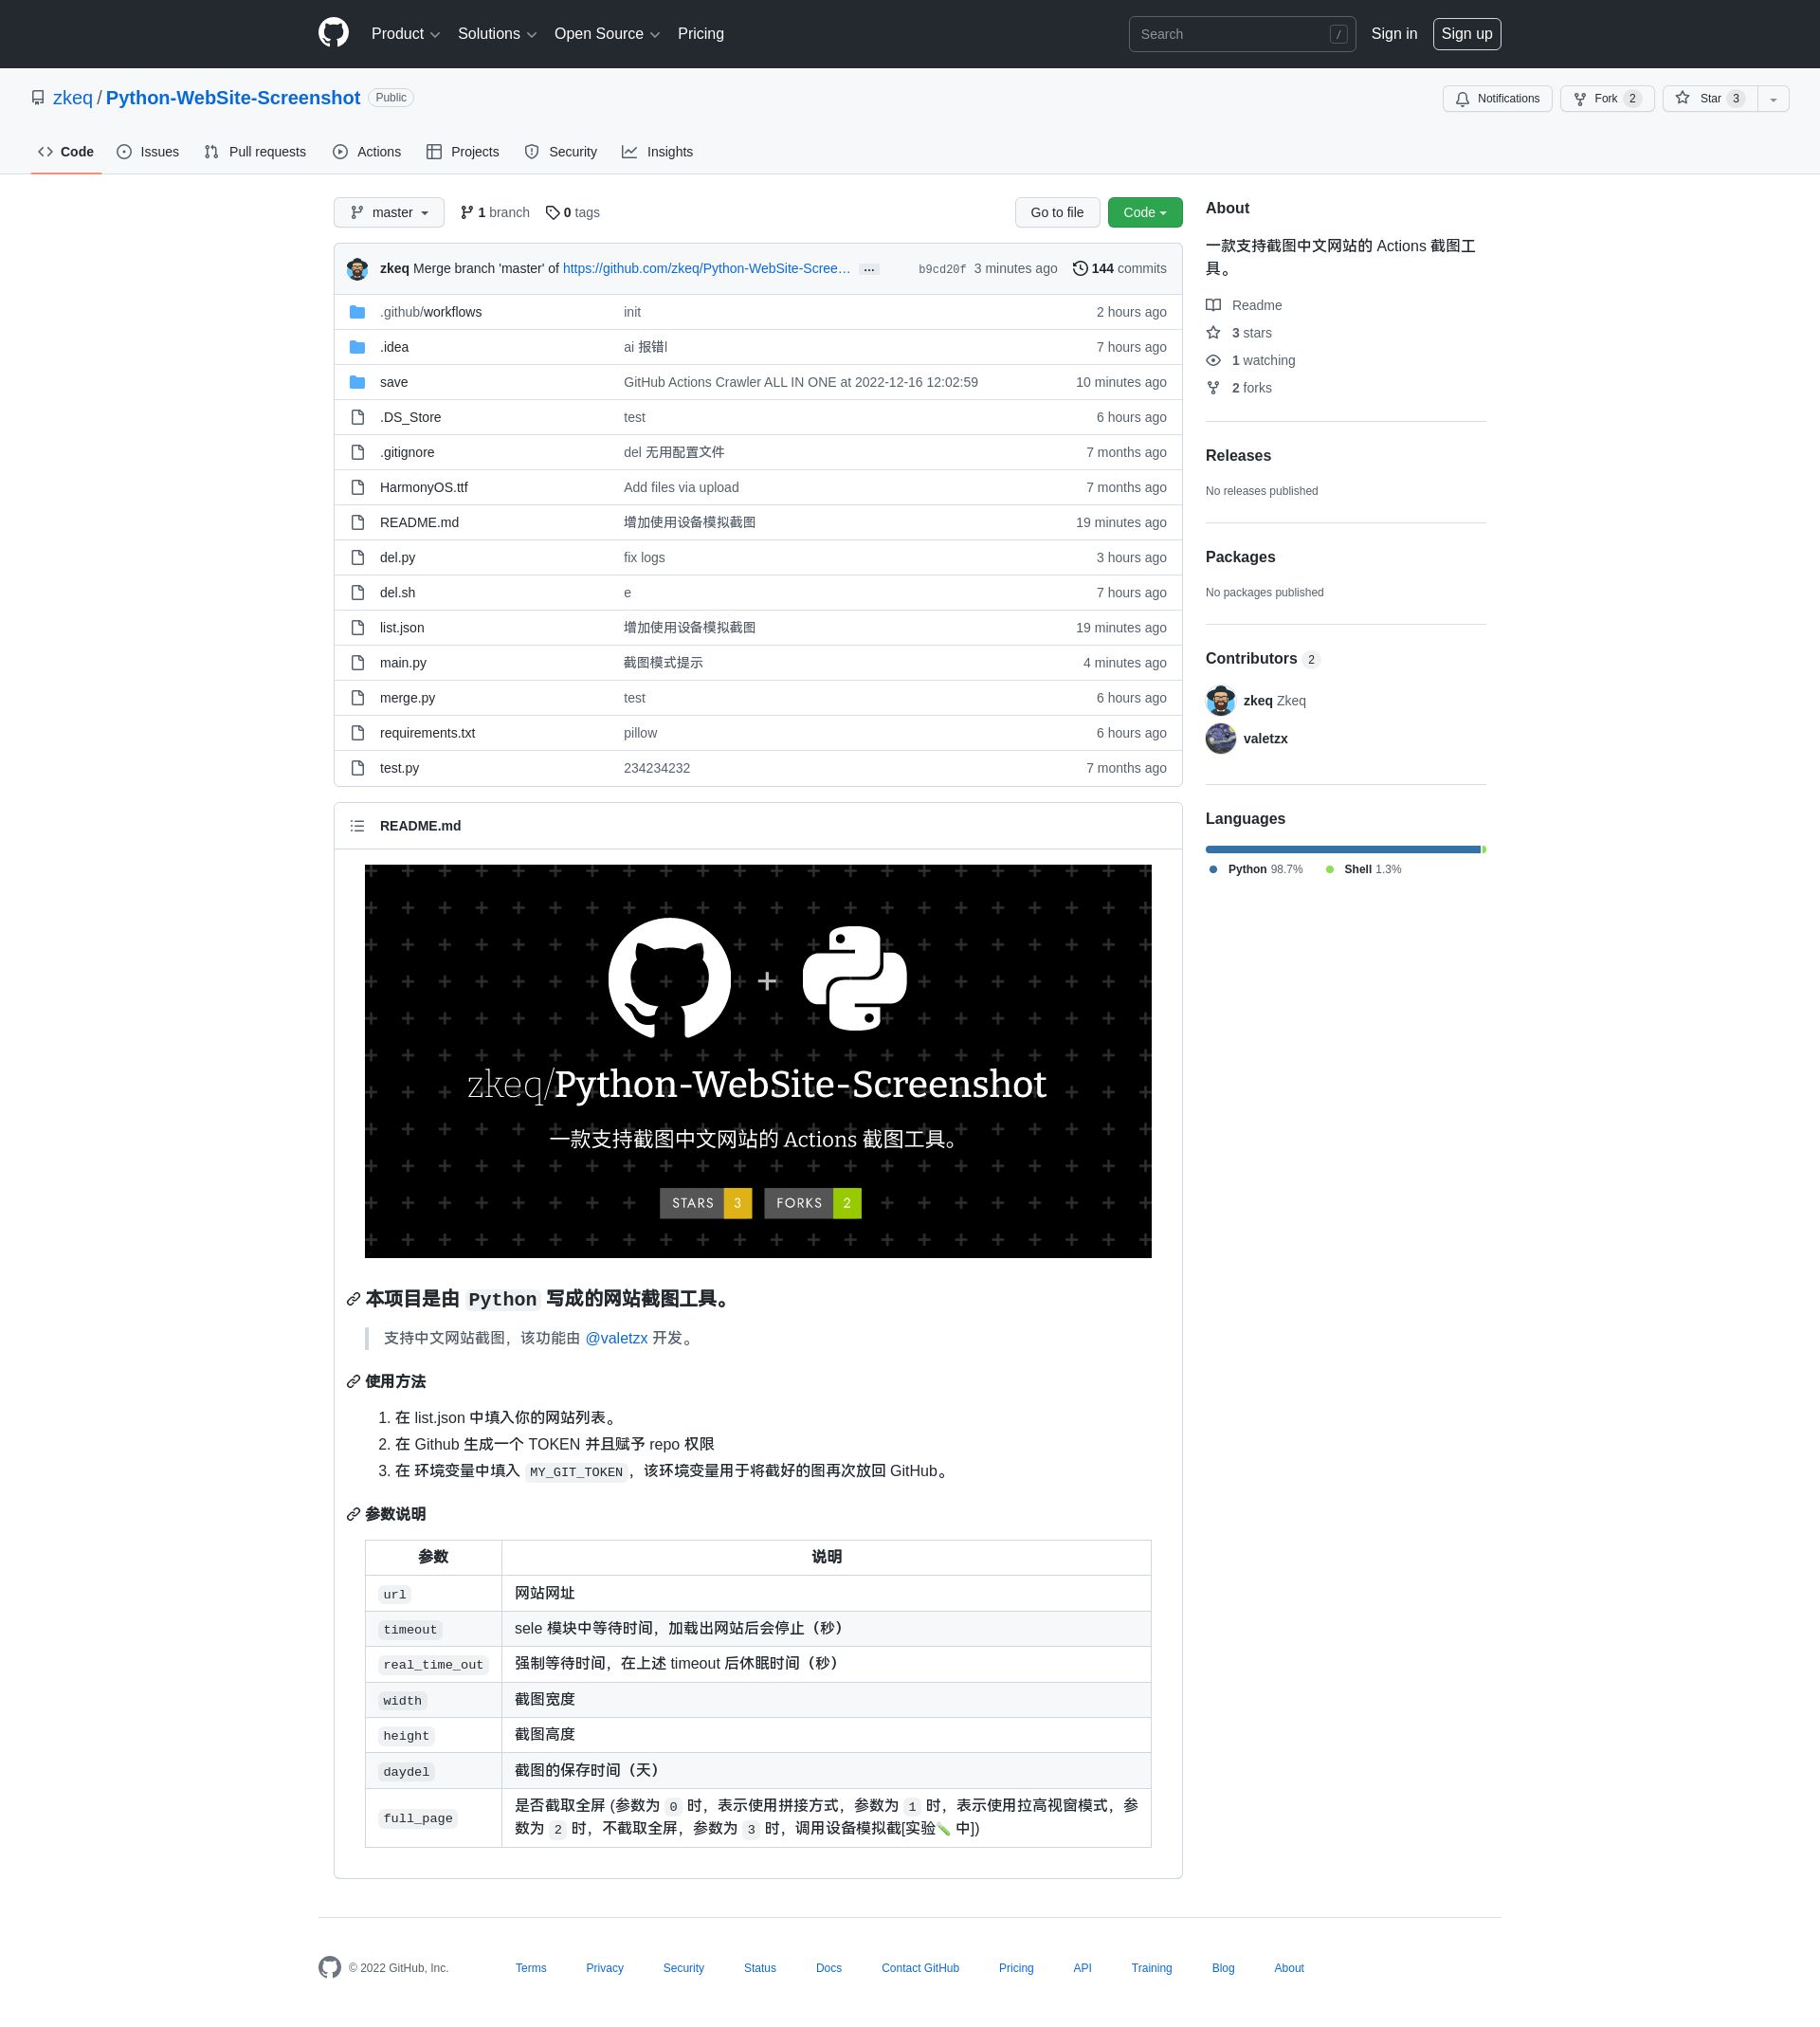Viewport: 1820px width, 2027px height.
Task: Click the Go to file button
Action: [x=1057, y=212]
